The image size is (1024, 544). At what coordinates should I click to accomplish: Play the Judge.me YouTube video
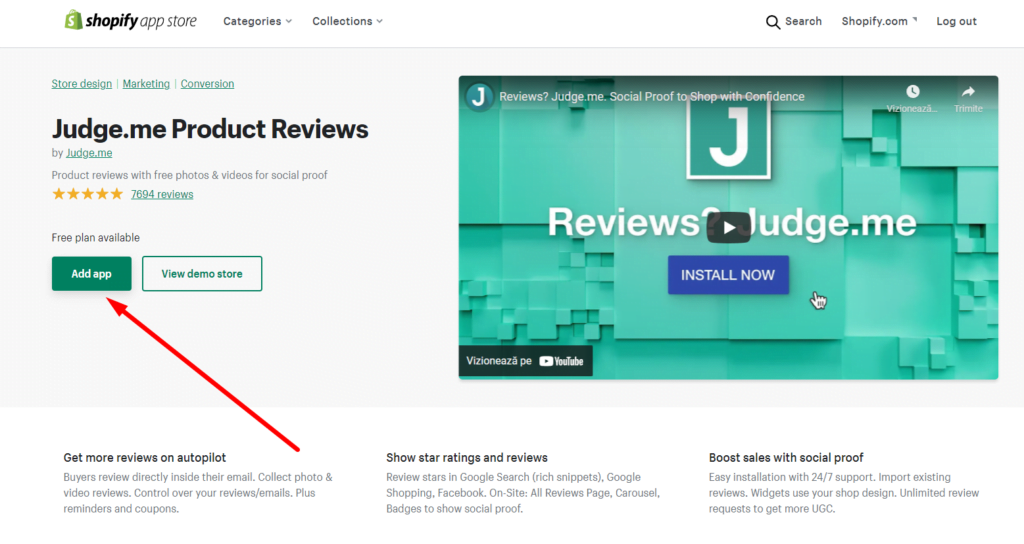(x=728, y=227)
